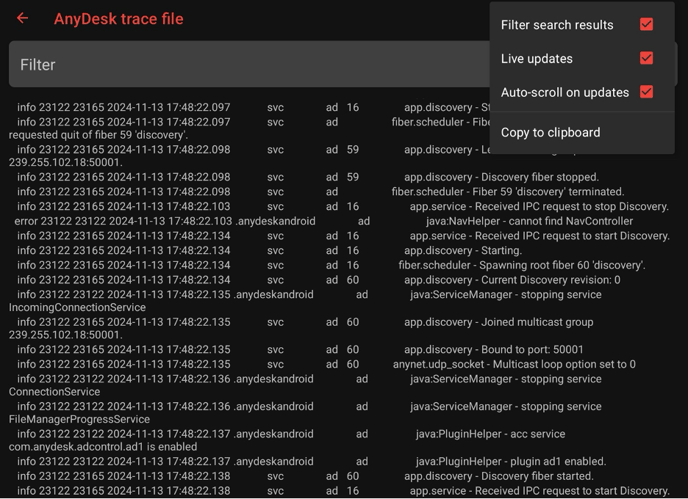Select log line 'app.discovery - Starting.'
The width and height of the screenshot is (688, 499).
coord(269,251)
